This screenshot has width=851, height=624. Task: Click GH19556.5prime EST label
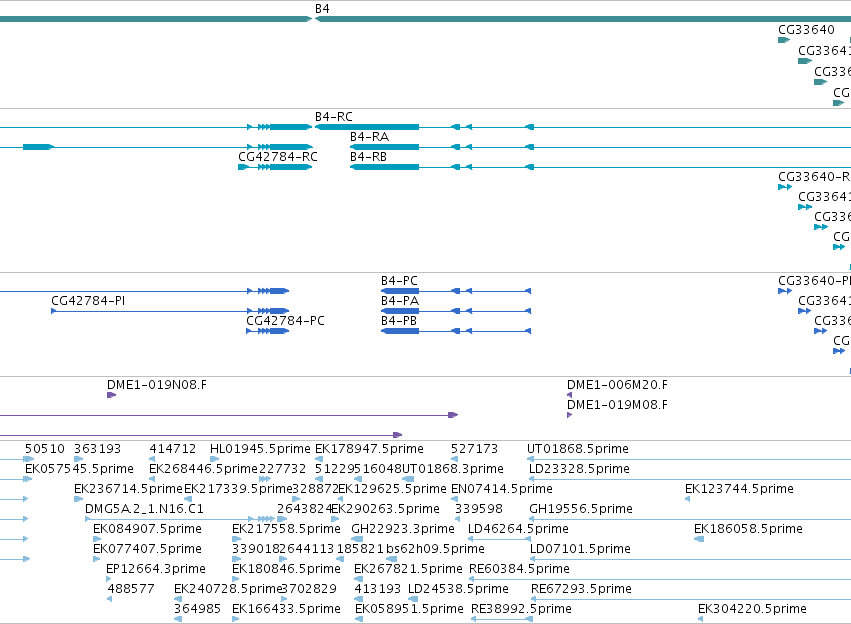pyautogui.click(x=581, y=510)
